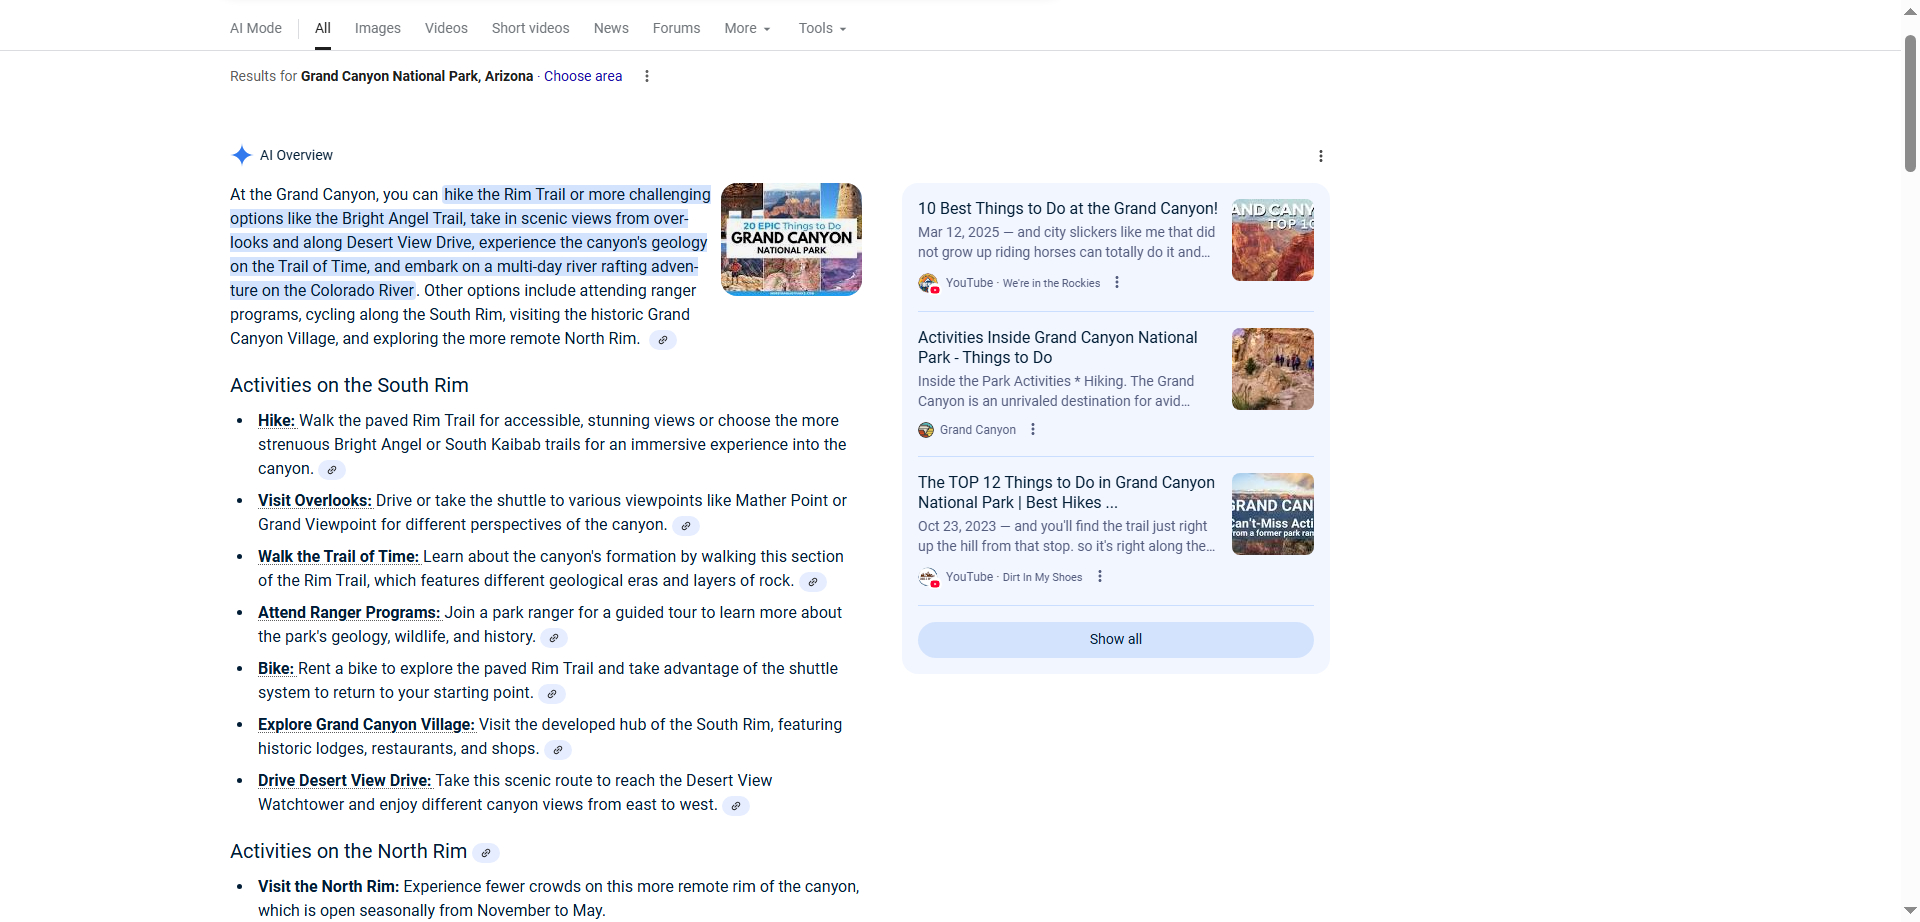1920x922 pixels.
Task: Click the scrollbar up arrow
Action: pos(1910,11)
